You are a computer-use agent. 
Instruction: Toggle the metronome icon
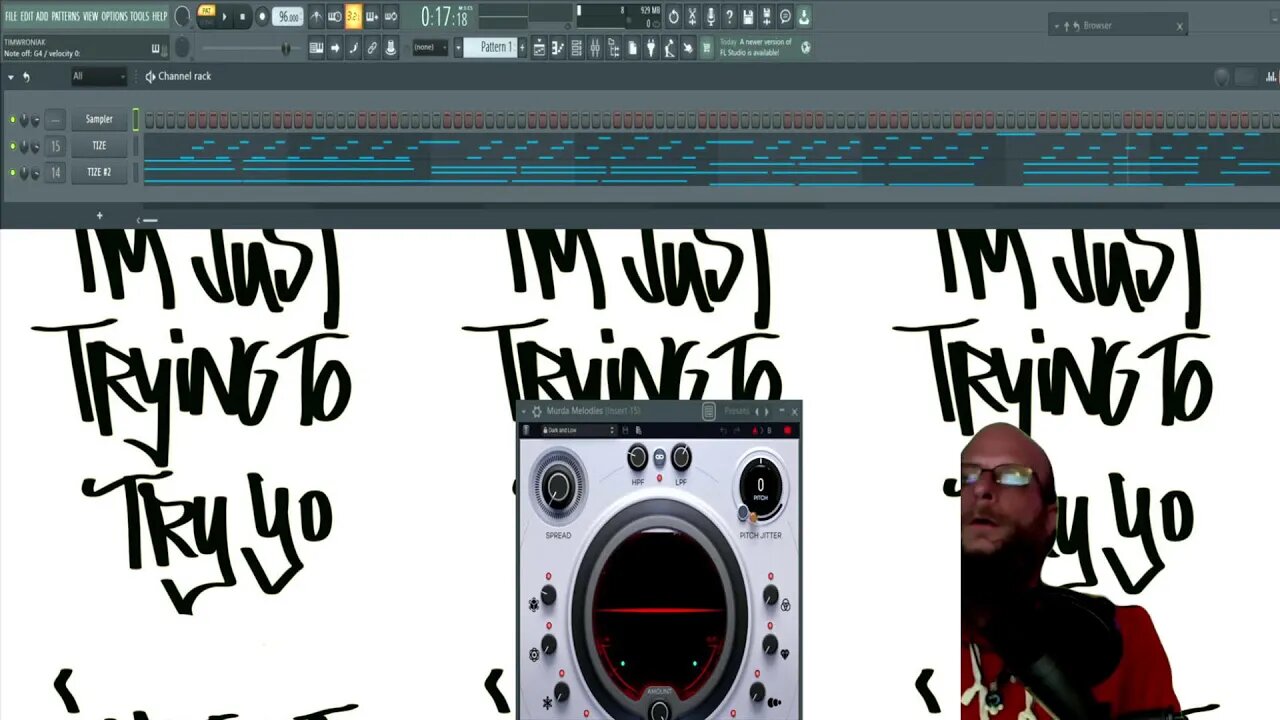click(316, 17)
